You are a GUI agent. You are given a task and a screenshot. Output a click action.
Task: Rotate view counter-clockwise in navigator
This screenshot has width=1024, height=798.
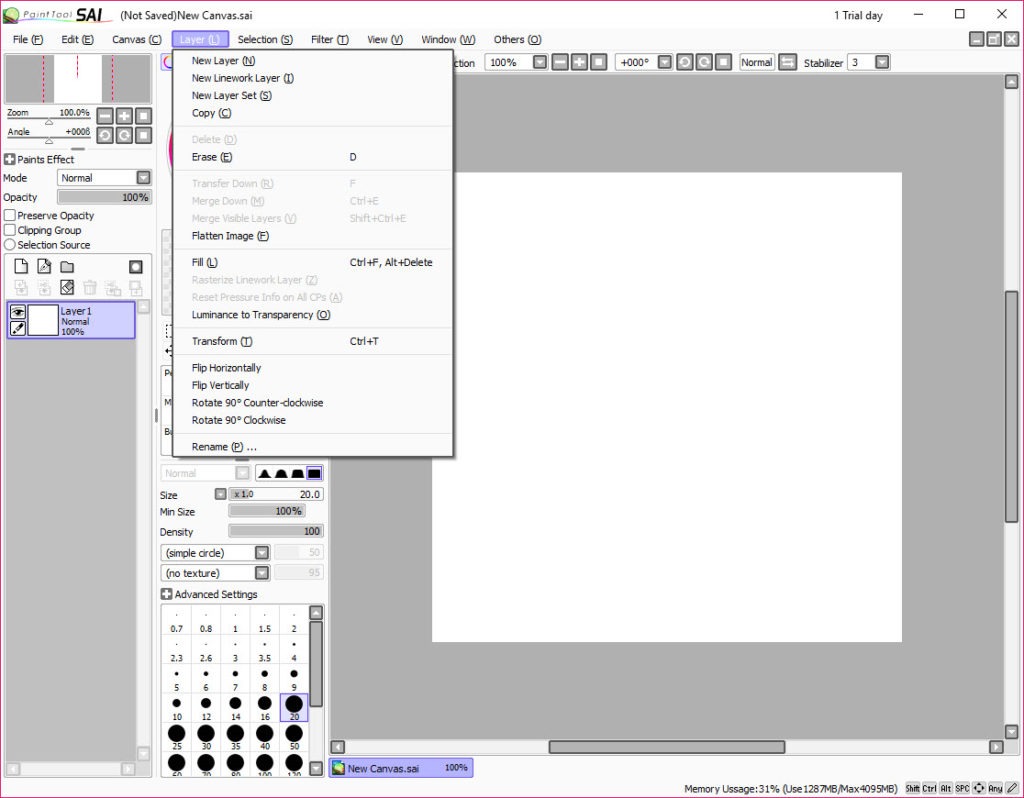click(105, 135)
